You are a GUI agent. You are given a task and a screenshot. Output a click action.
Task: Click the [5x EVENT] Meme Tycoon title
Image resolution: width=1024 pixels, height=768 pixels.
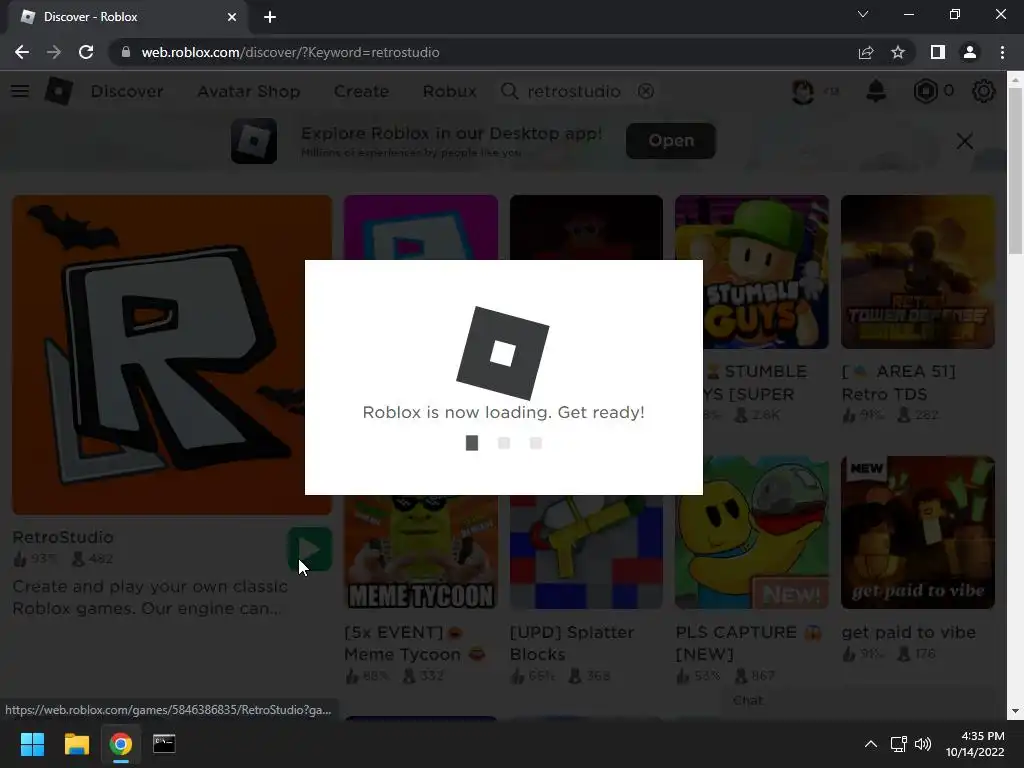click(414, 643)
